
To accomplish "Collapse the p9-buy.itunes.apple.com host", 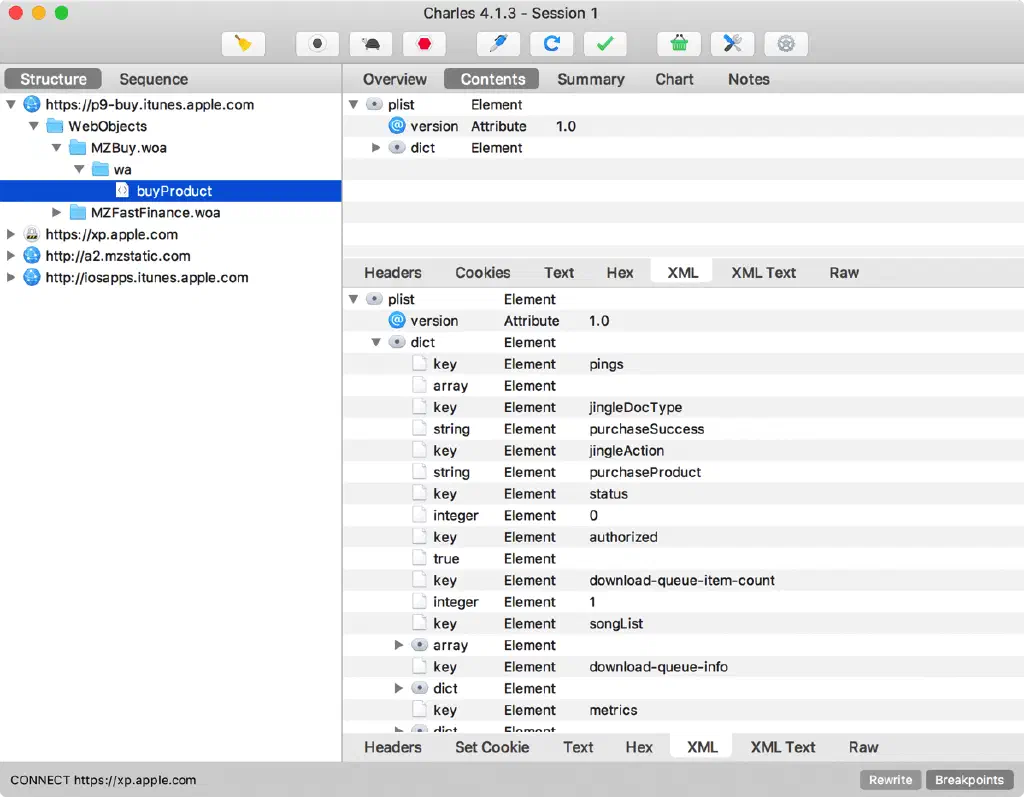I will 11,104.
